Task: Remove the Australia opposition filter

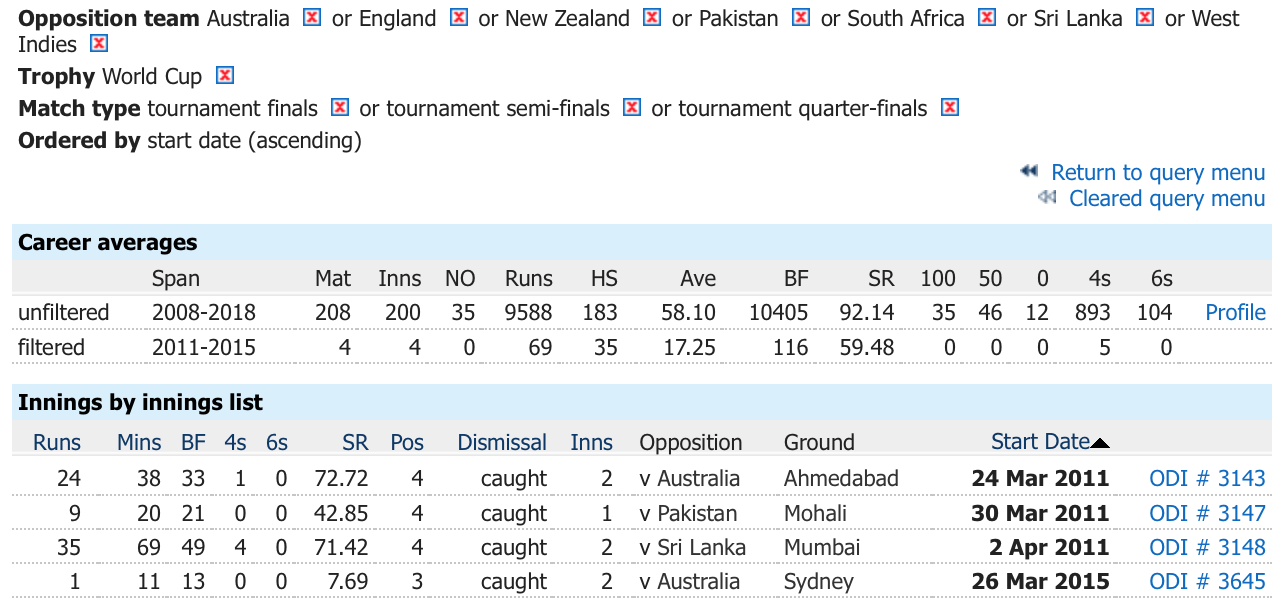Action: pyautogui.click(x=312, y=18)
